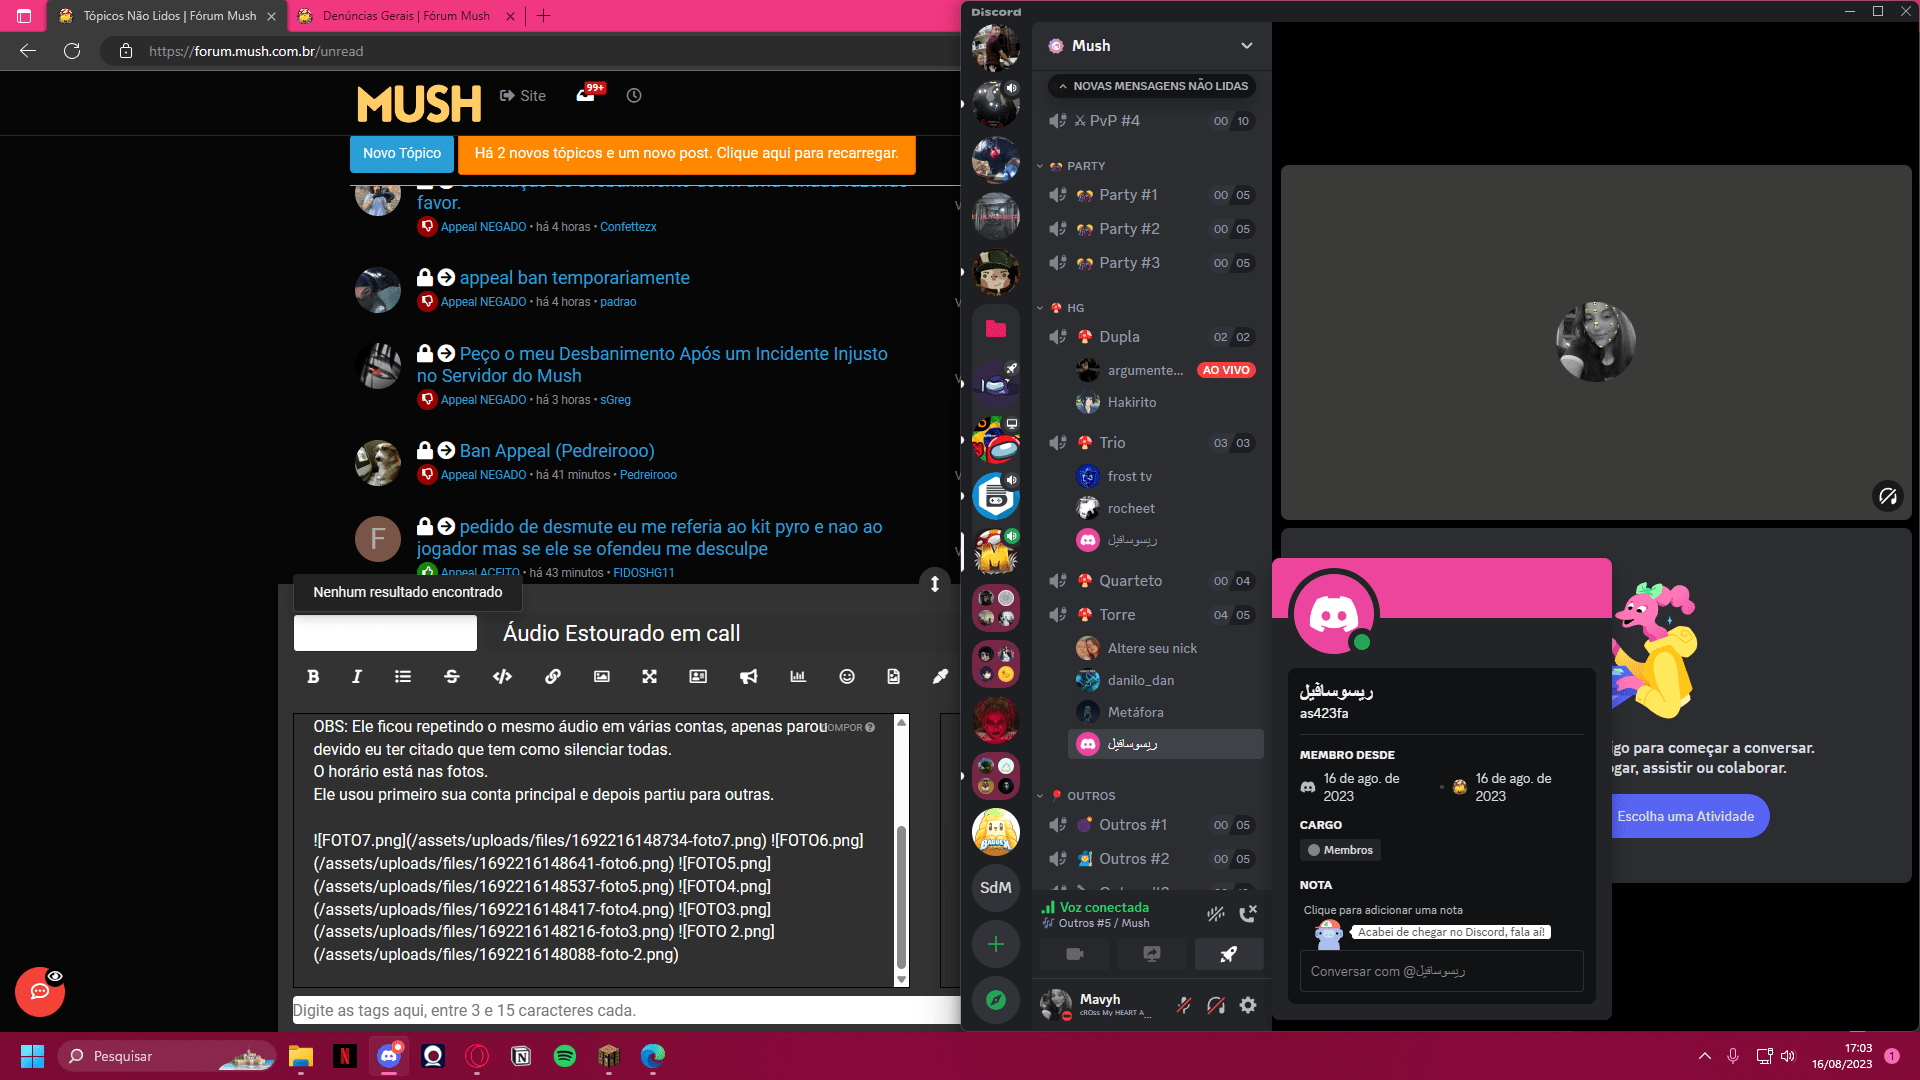Screen dimensions: 1920x1080
Task: Open Spotify from the taskbar
Action: (x=565, y=1056)
